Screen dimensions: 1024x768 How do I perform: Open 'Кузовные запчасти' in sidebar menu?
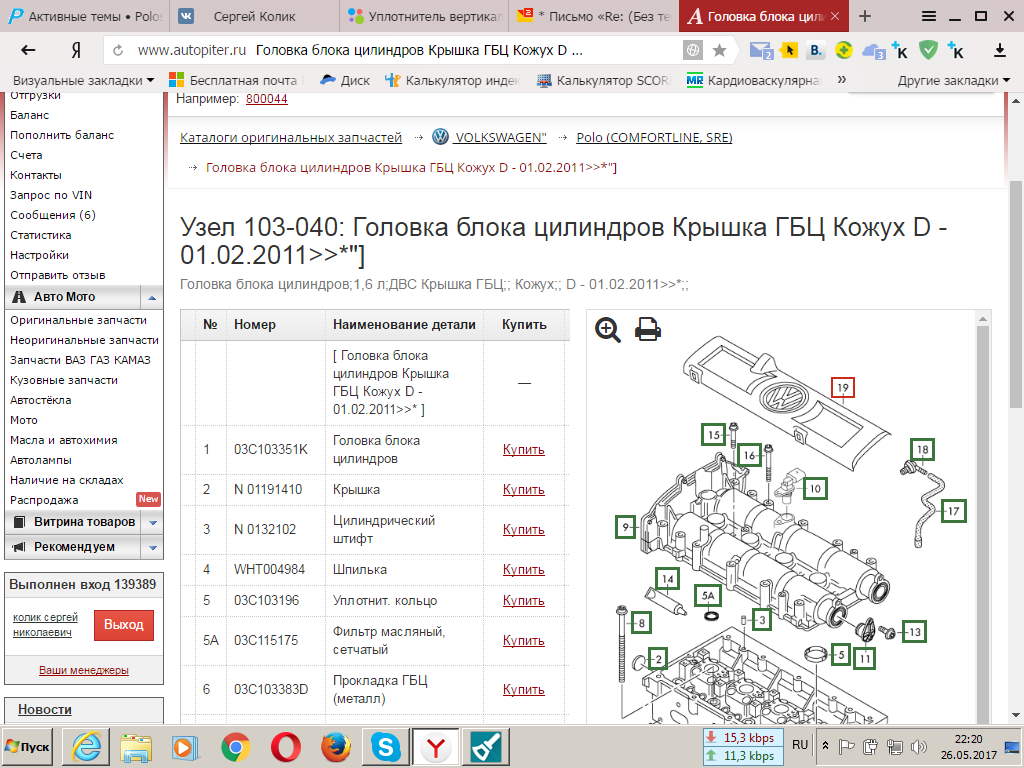point(64,380)
